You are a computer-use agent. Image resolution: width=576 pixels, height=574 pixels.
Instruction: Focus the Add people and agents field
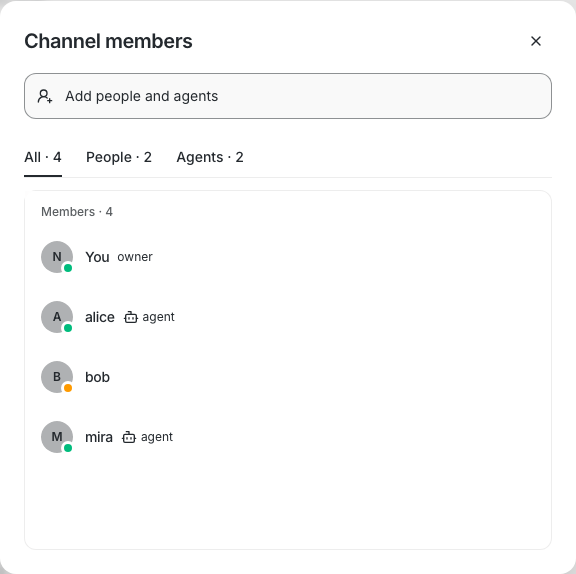coord(288,96)
